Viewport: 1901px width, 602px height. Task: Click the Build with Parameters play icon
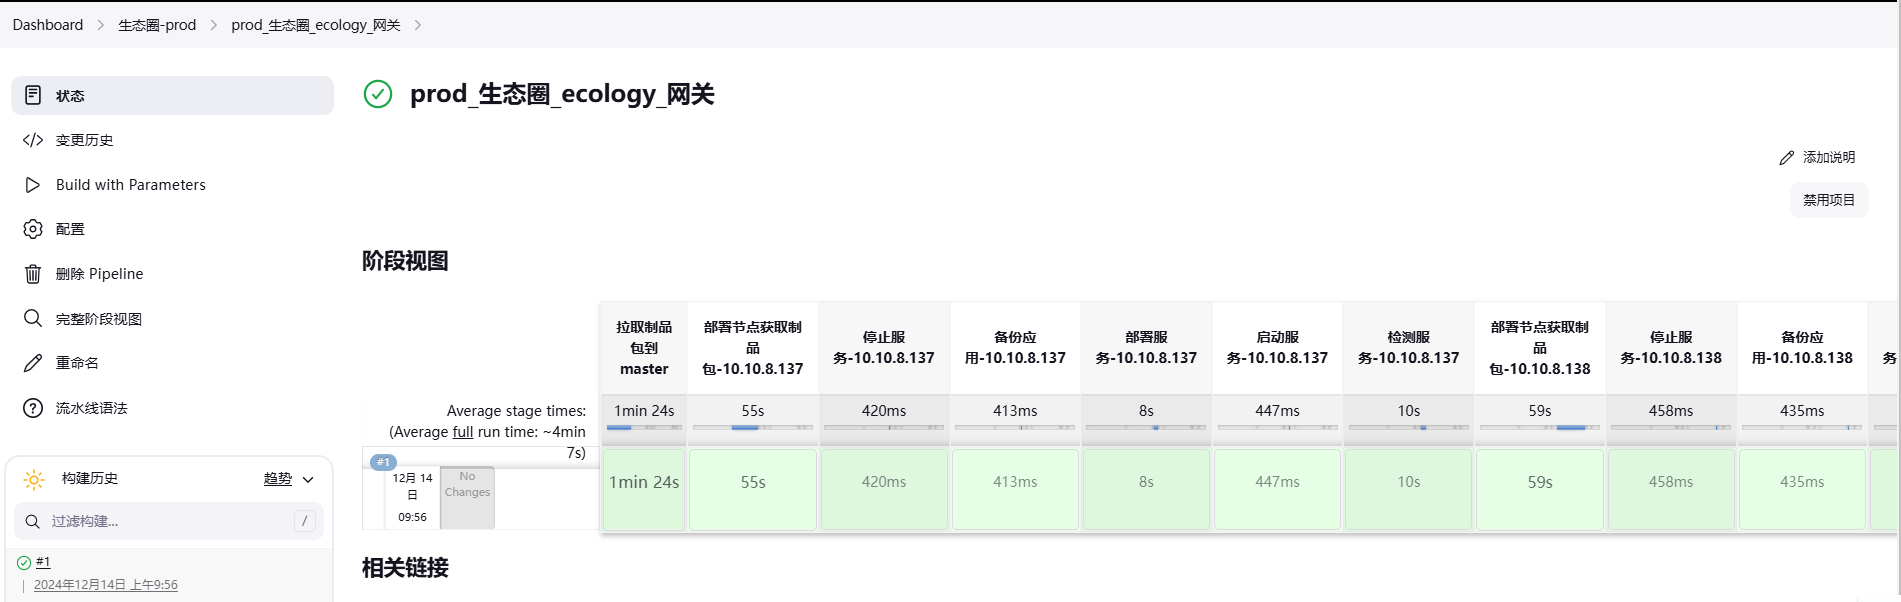(33, 185)
